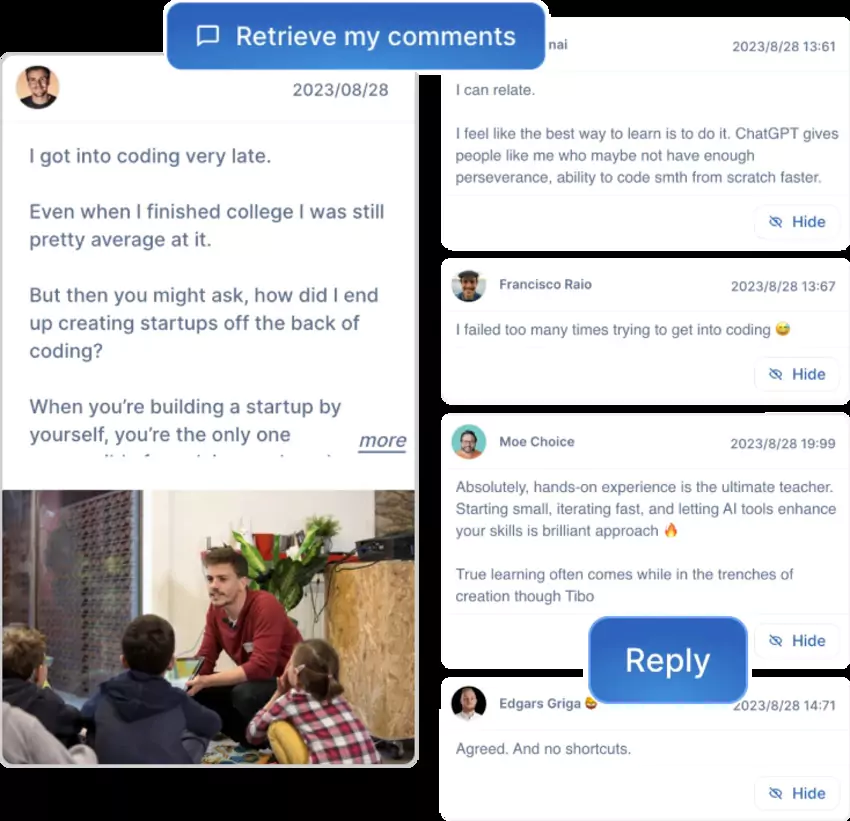Click the crossed-eye icon in Francisco's Hide button

coord(776,374)
